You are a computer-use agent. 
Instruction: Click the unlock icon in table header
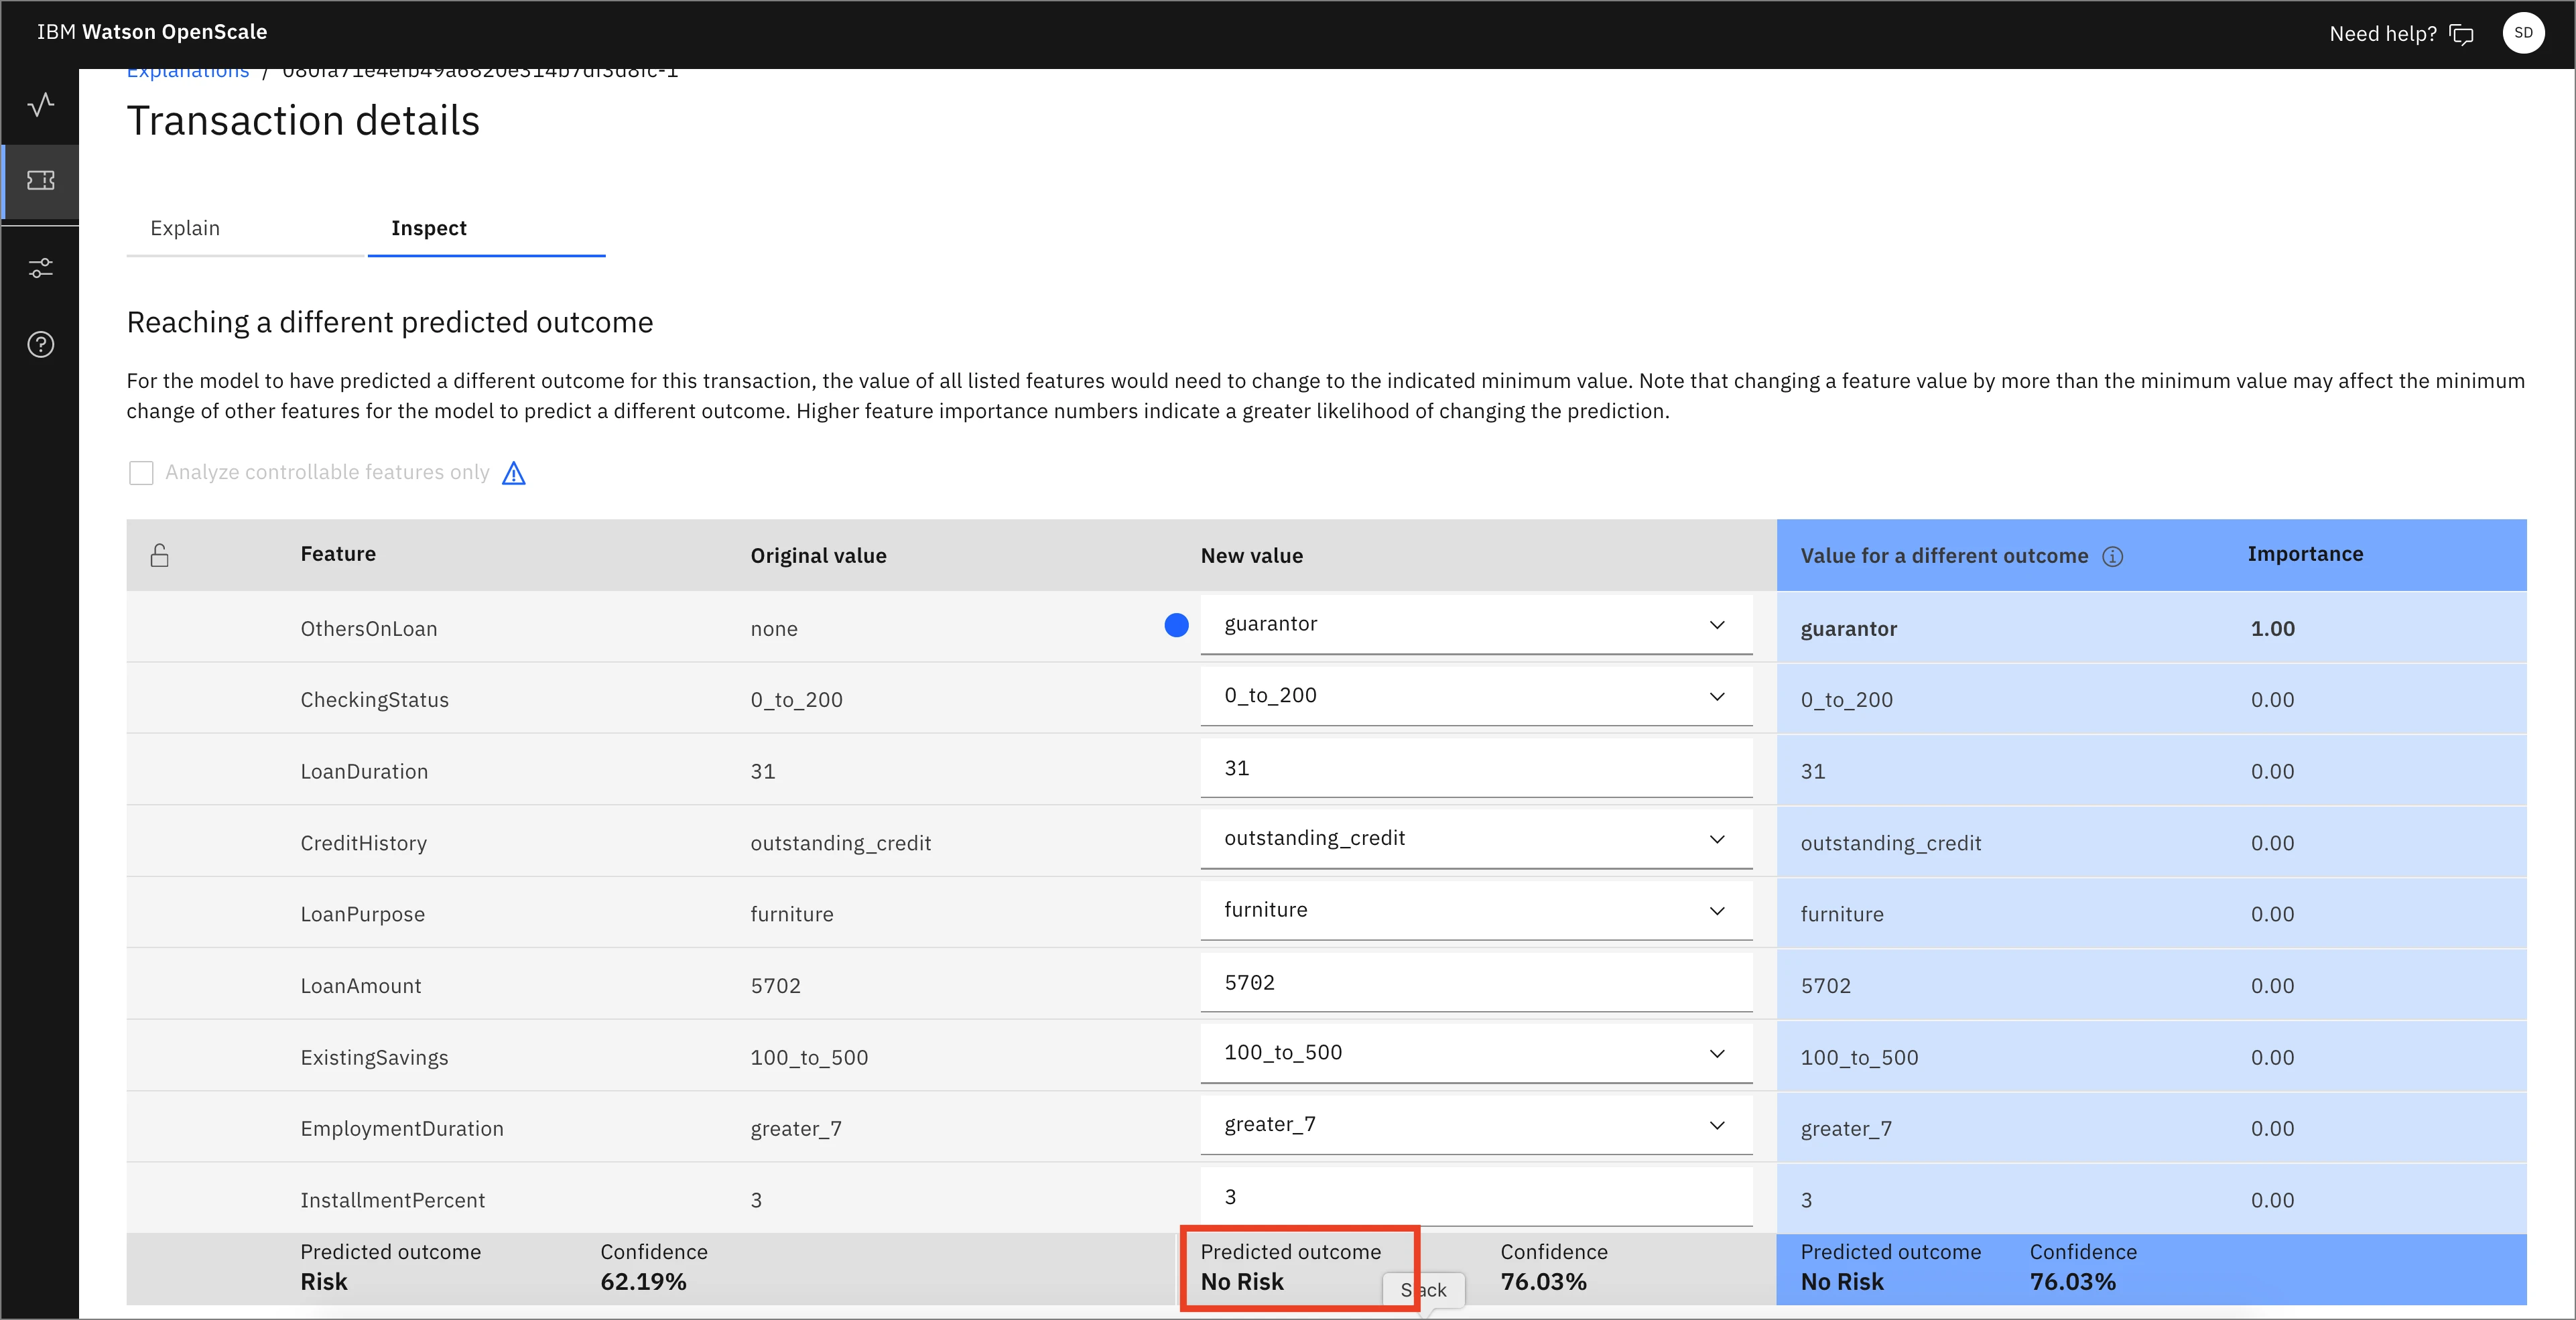pos(159,555)
